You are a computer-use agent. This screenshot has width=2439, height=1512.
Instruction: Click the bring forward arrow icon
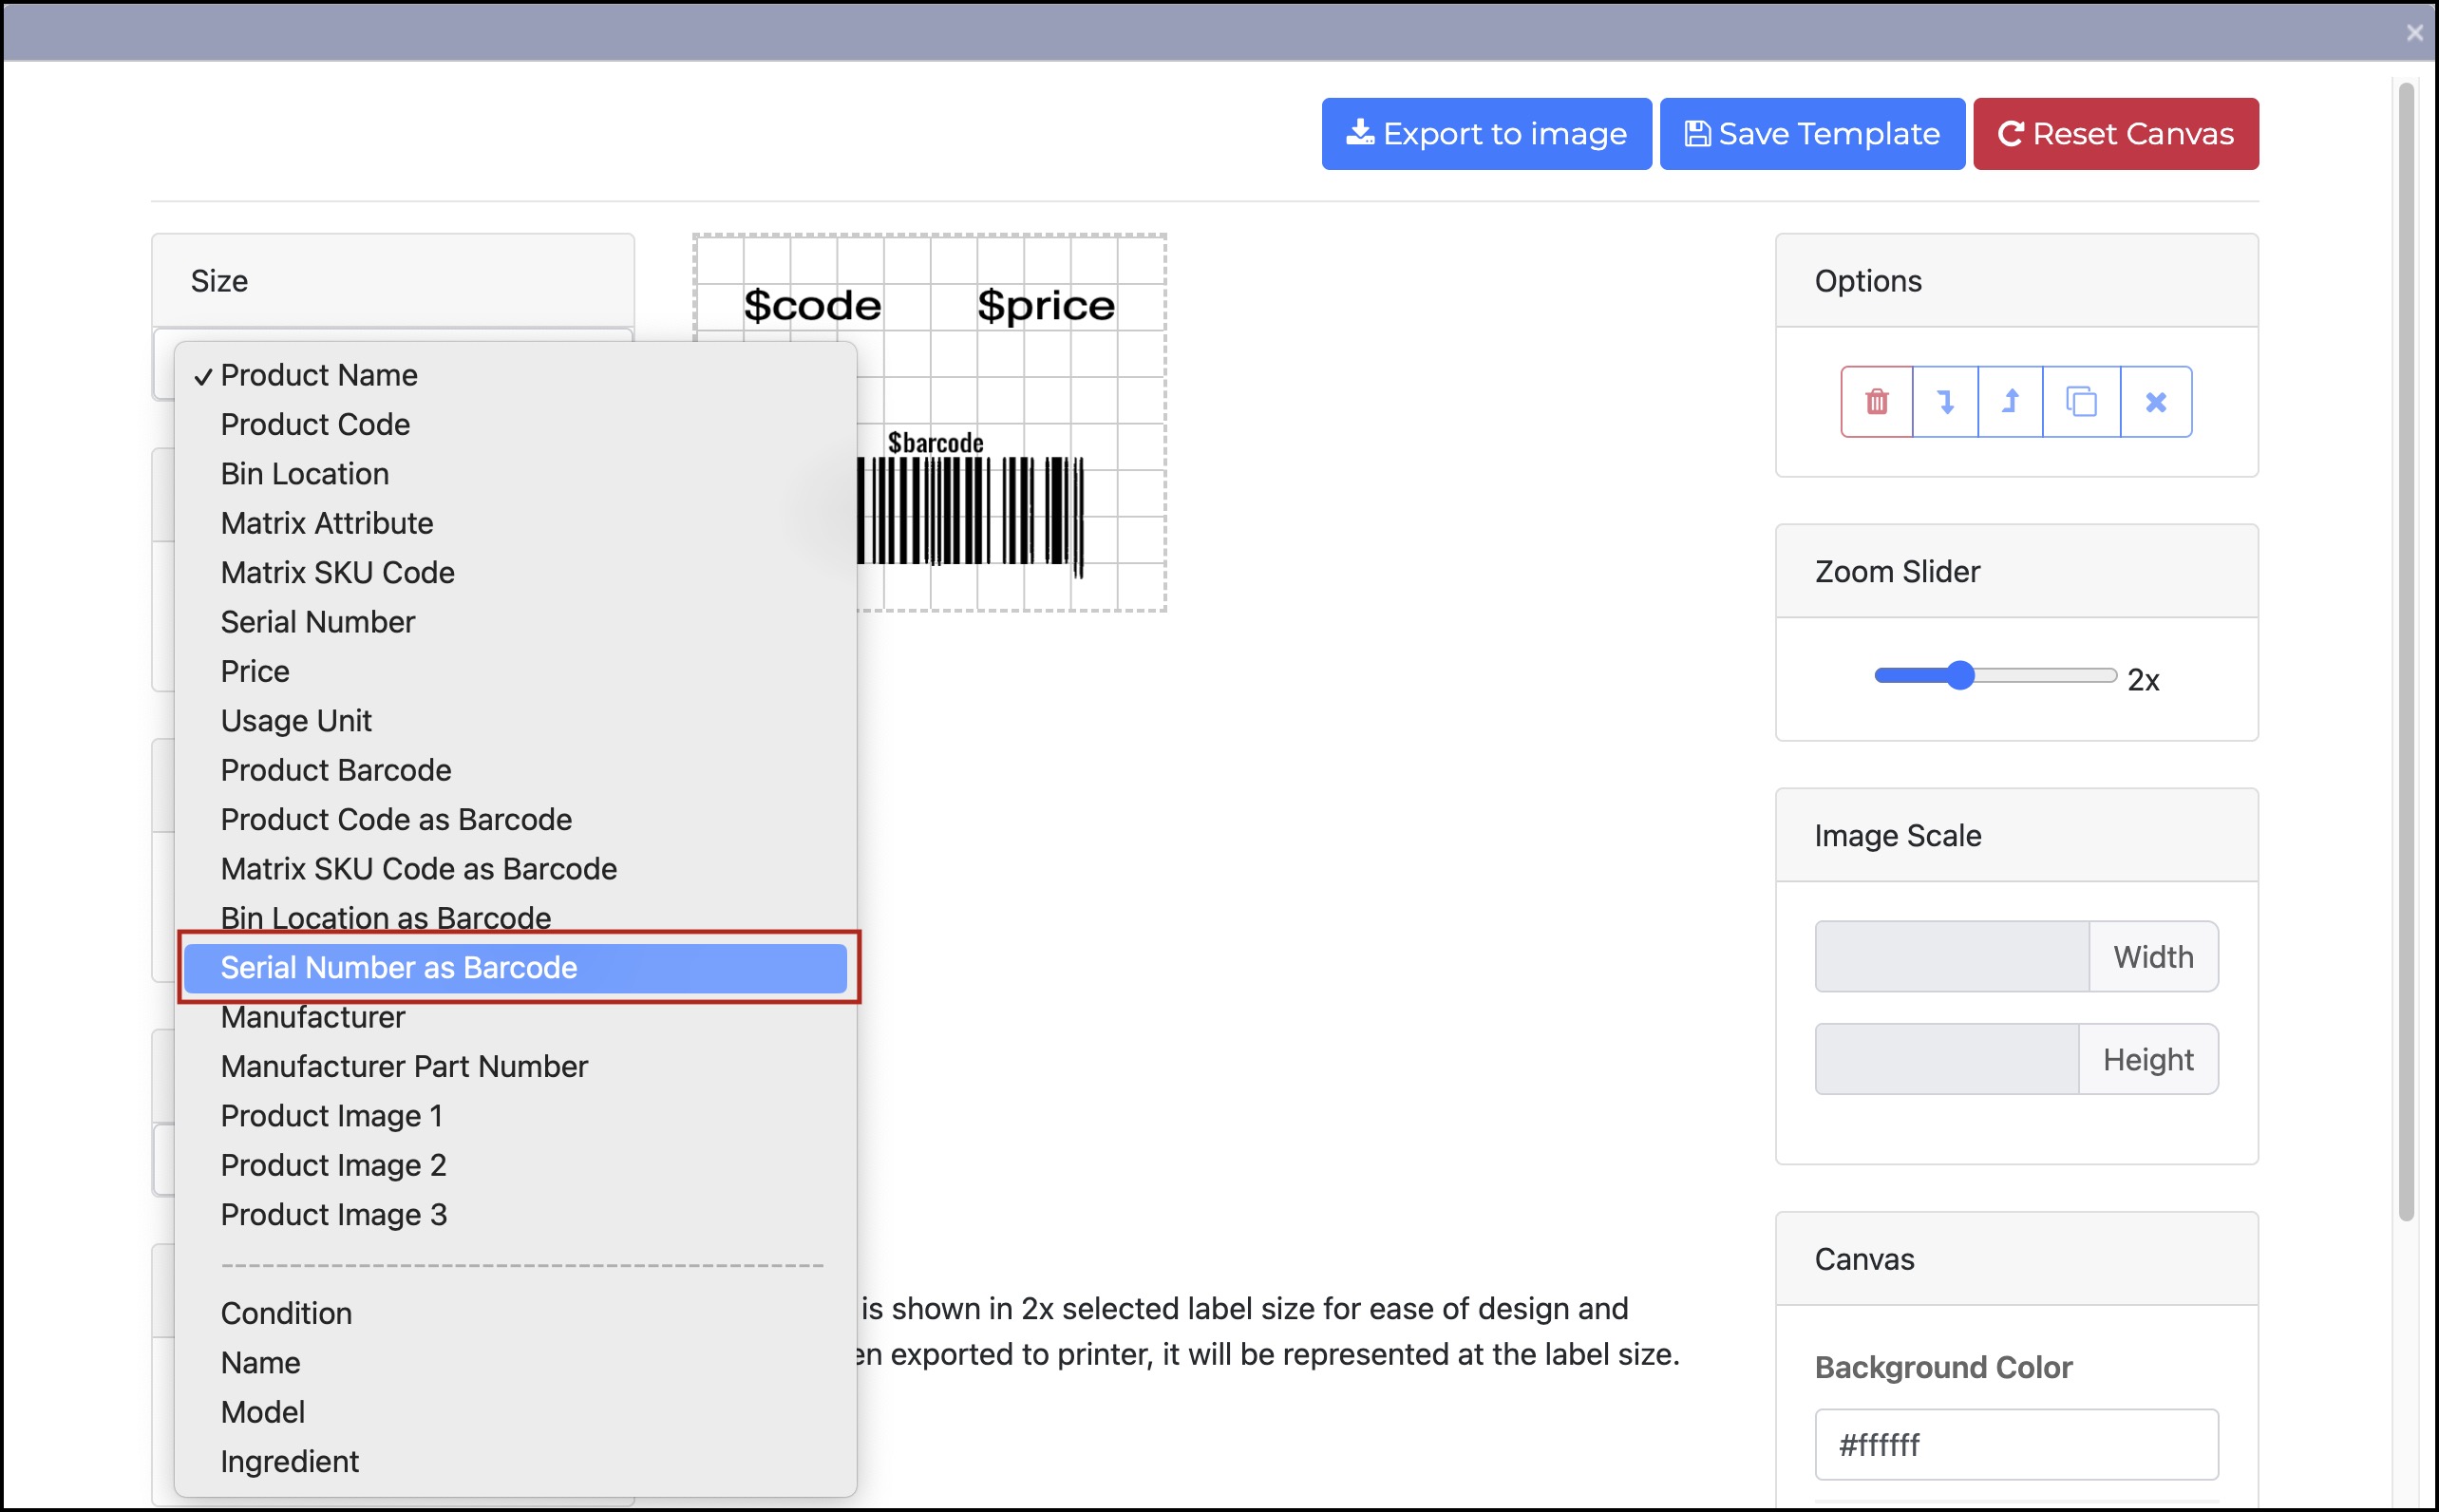coord(2010,402)
